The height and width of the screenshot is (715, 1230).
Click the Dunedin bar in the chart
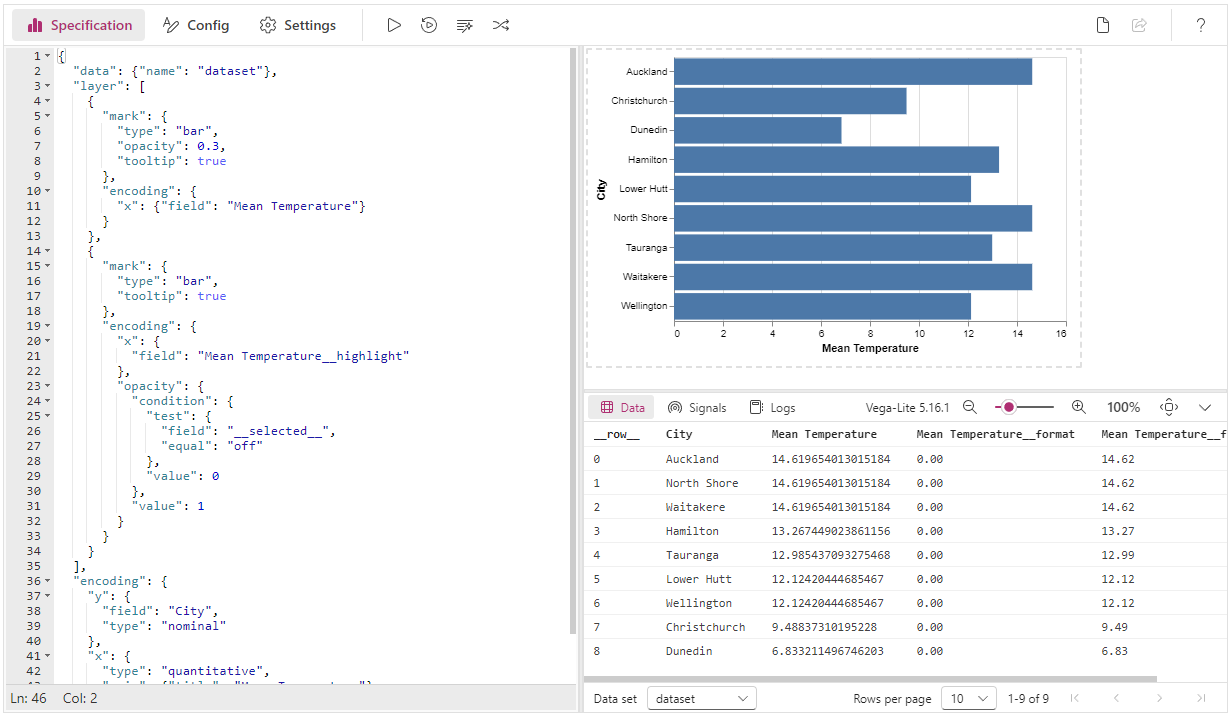758,130
